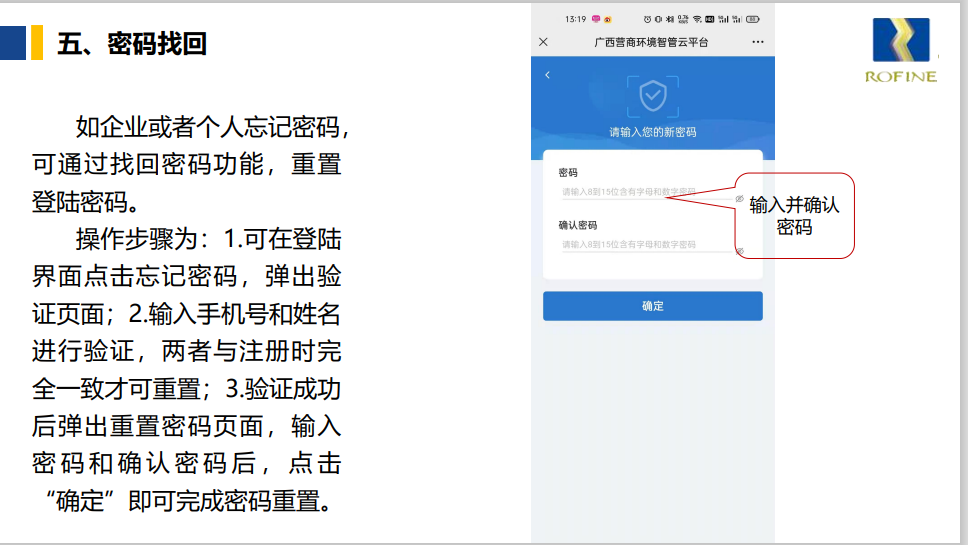Tap the battery indicator in phone status bar
Screen dimensions: 968x545
752,19
